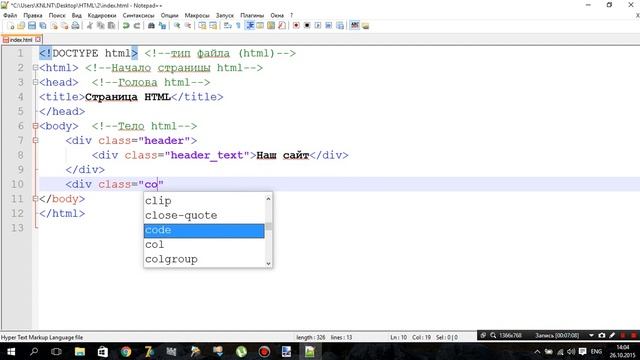The image size is (640, 360).
Task: Open the recorder overlay dropdown arrow
Action: click(591, 336)
